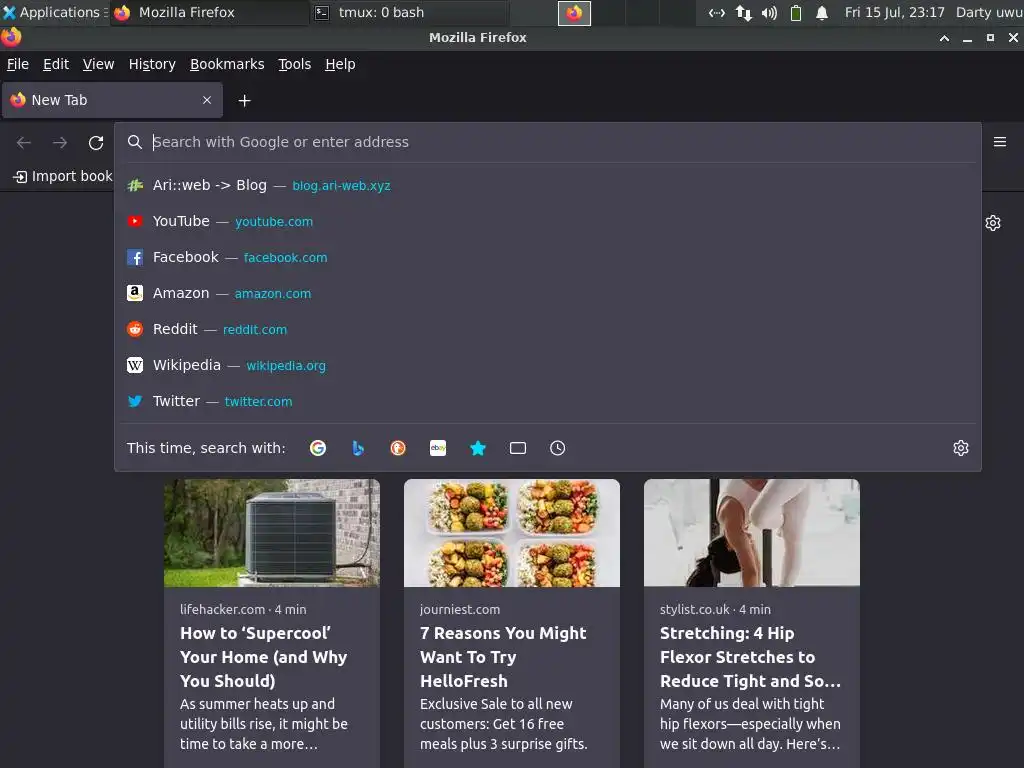Open the Help menu
Image resolution: width=1024 pixels, height=768 pixels.
[340, 64]
